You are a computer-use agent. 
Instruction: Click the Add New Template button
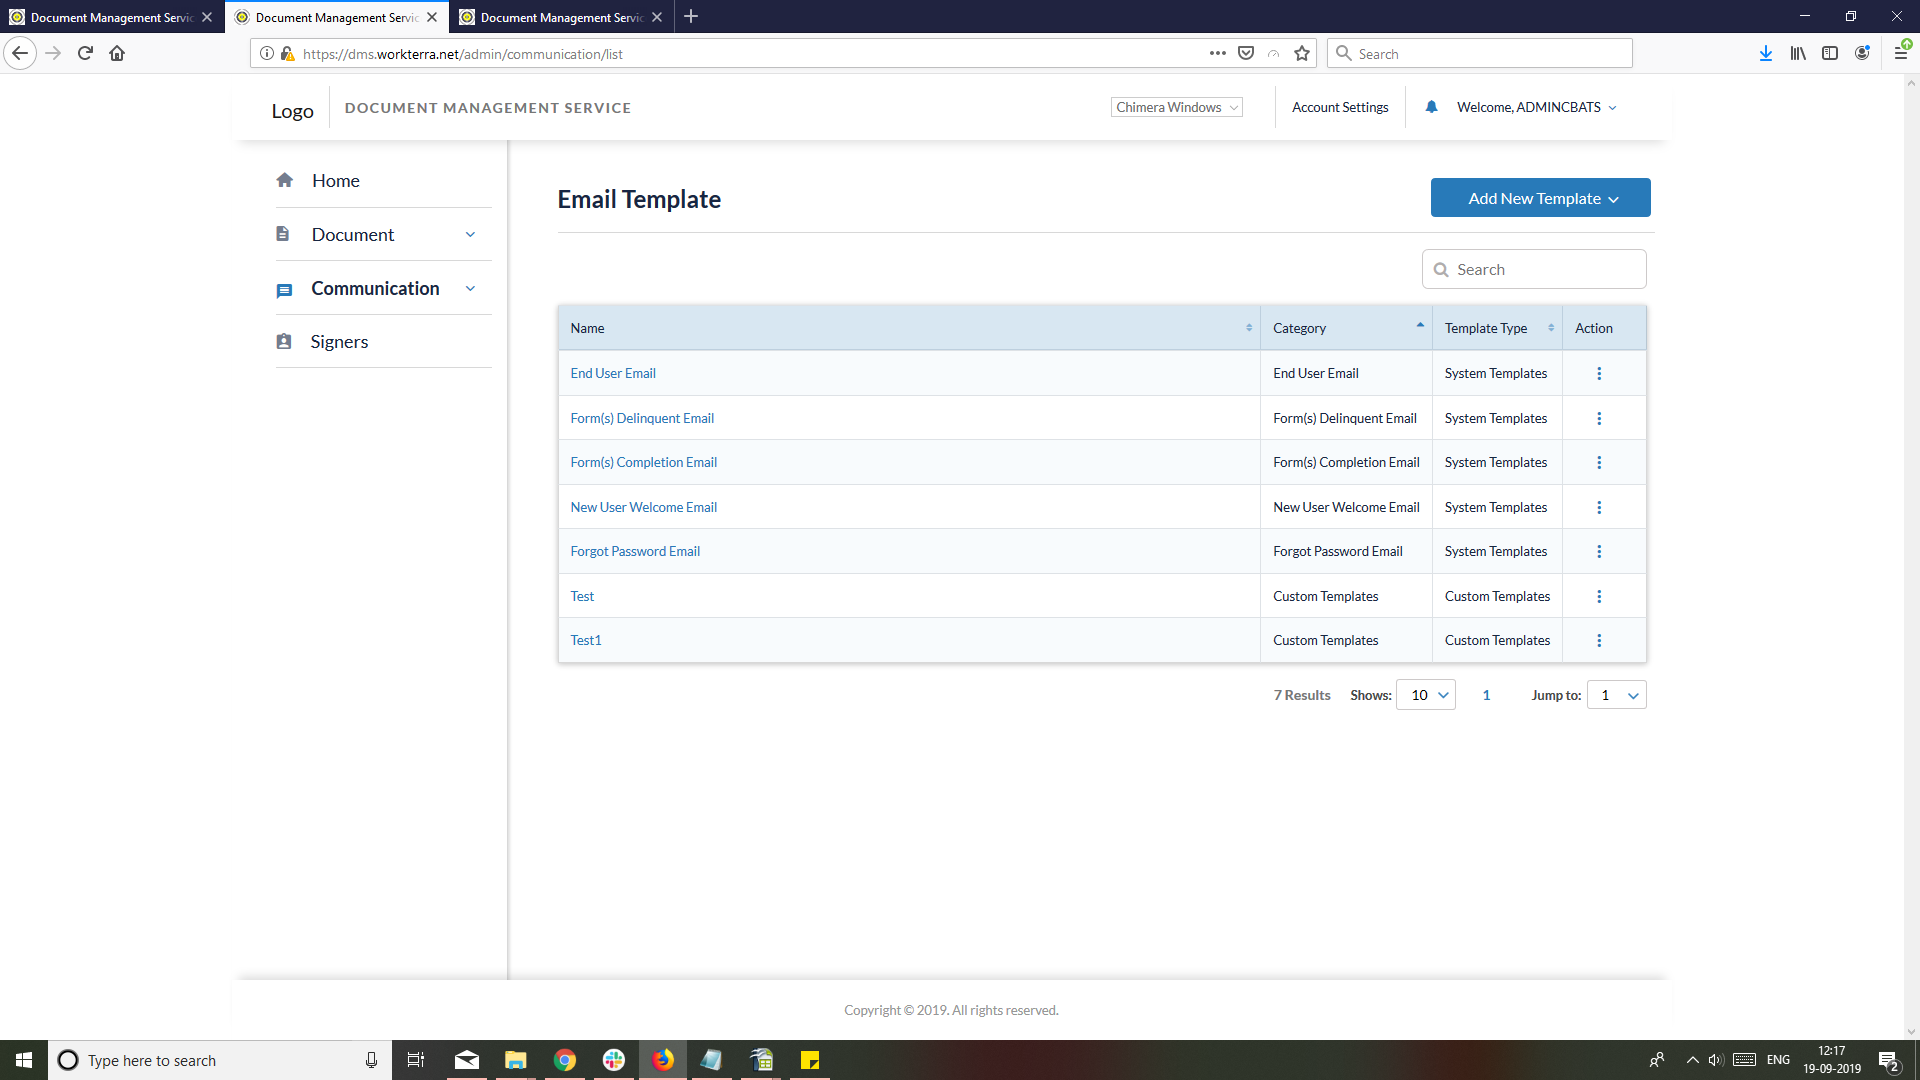[x=1540, y=198]
